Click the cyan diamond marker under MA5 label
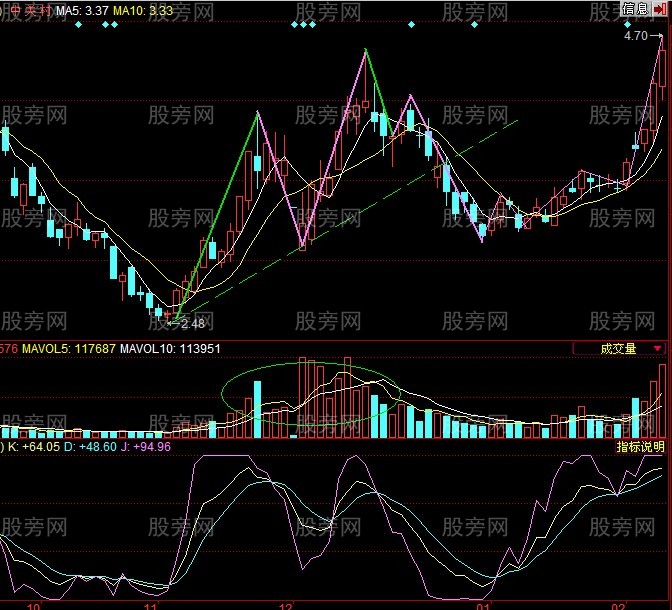The image size is (672, 610). 78,25
